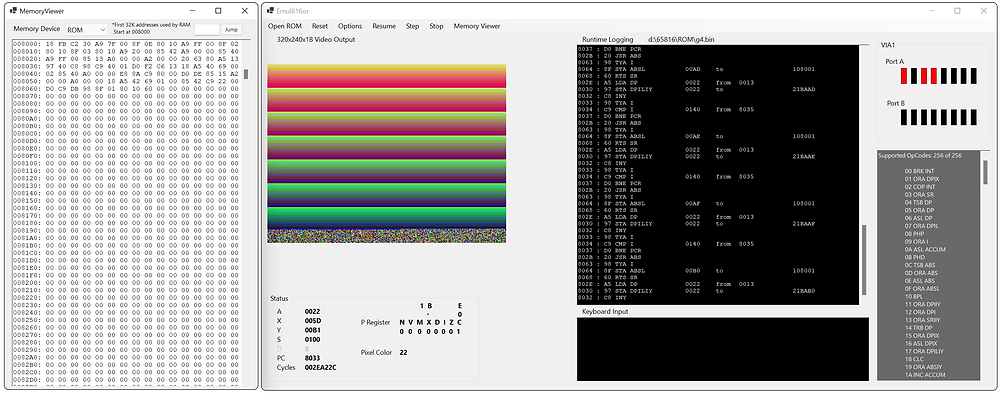The height and width of the screenshot is (394, 1000).
Task: Maximize the MemoryViewer window
Action: coord(218,11)
